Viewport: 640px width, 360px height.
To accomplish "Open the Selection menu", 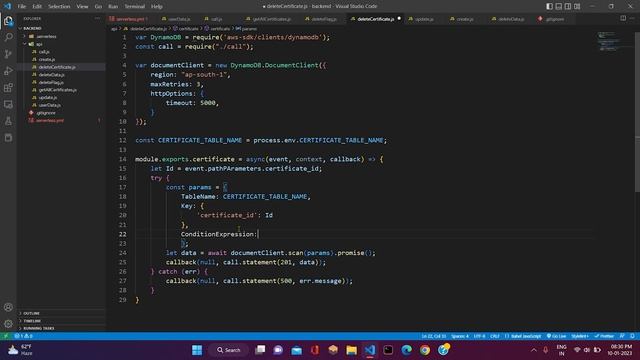I will [x=59, y=6].
